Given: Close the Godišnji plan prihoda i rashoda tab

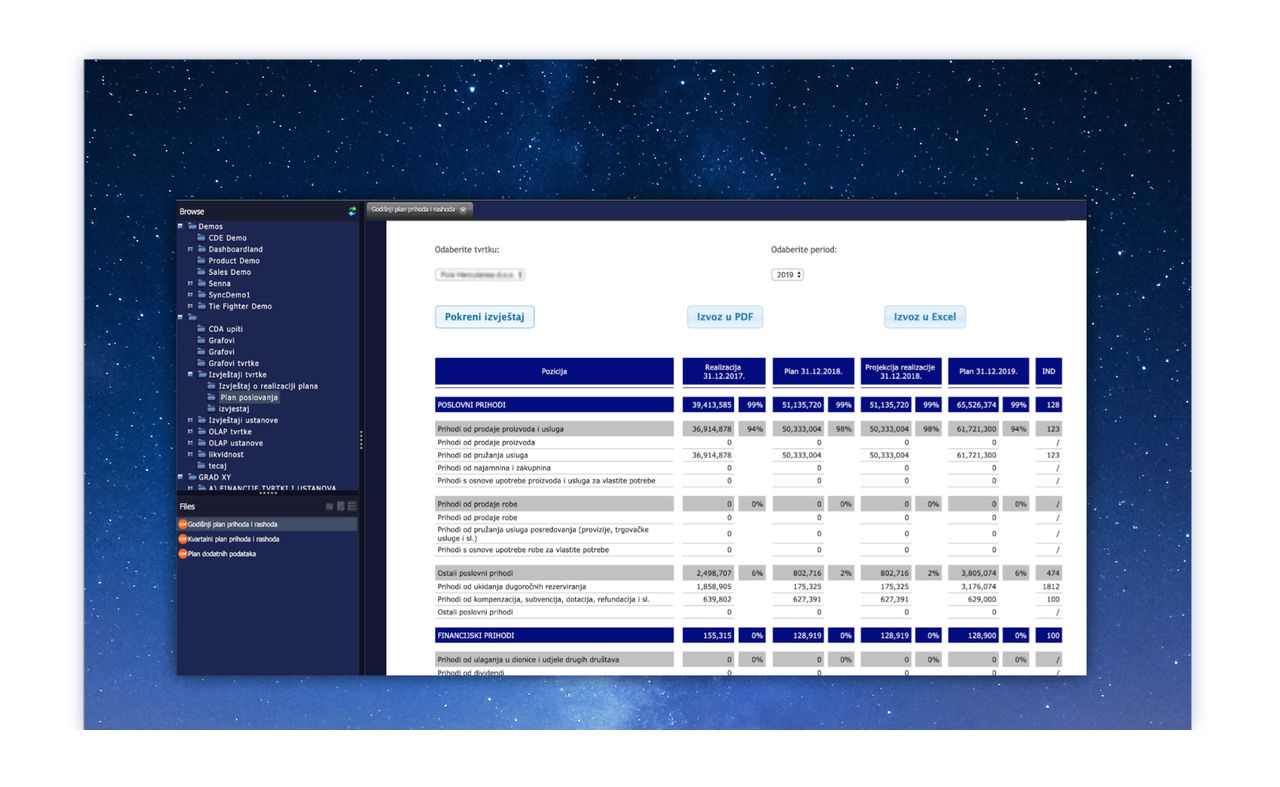Looking at the screenshot, I should 463,210.
